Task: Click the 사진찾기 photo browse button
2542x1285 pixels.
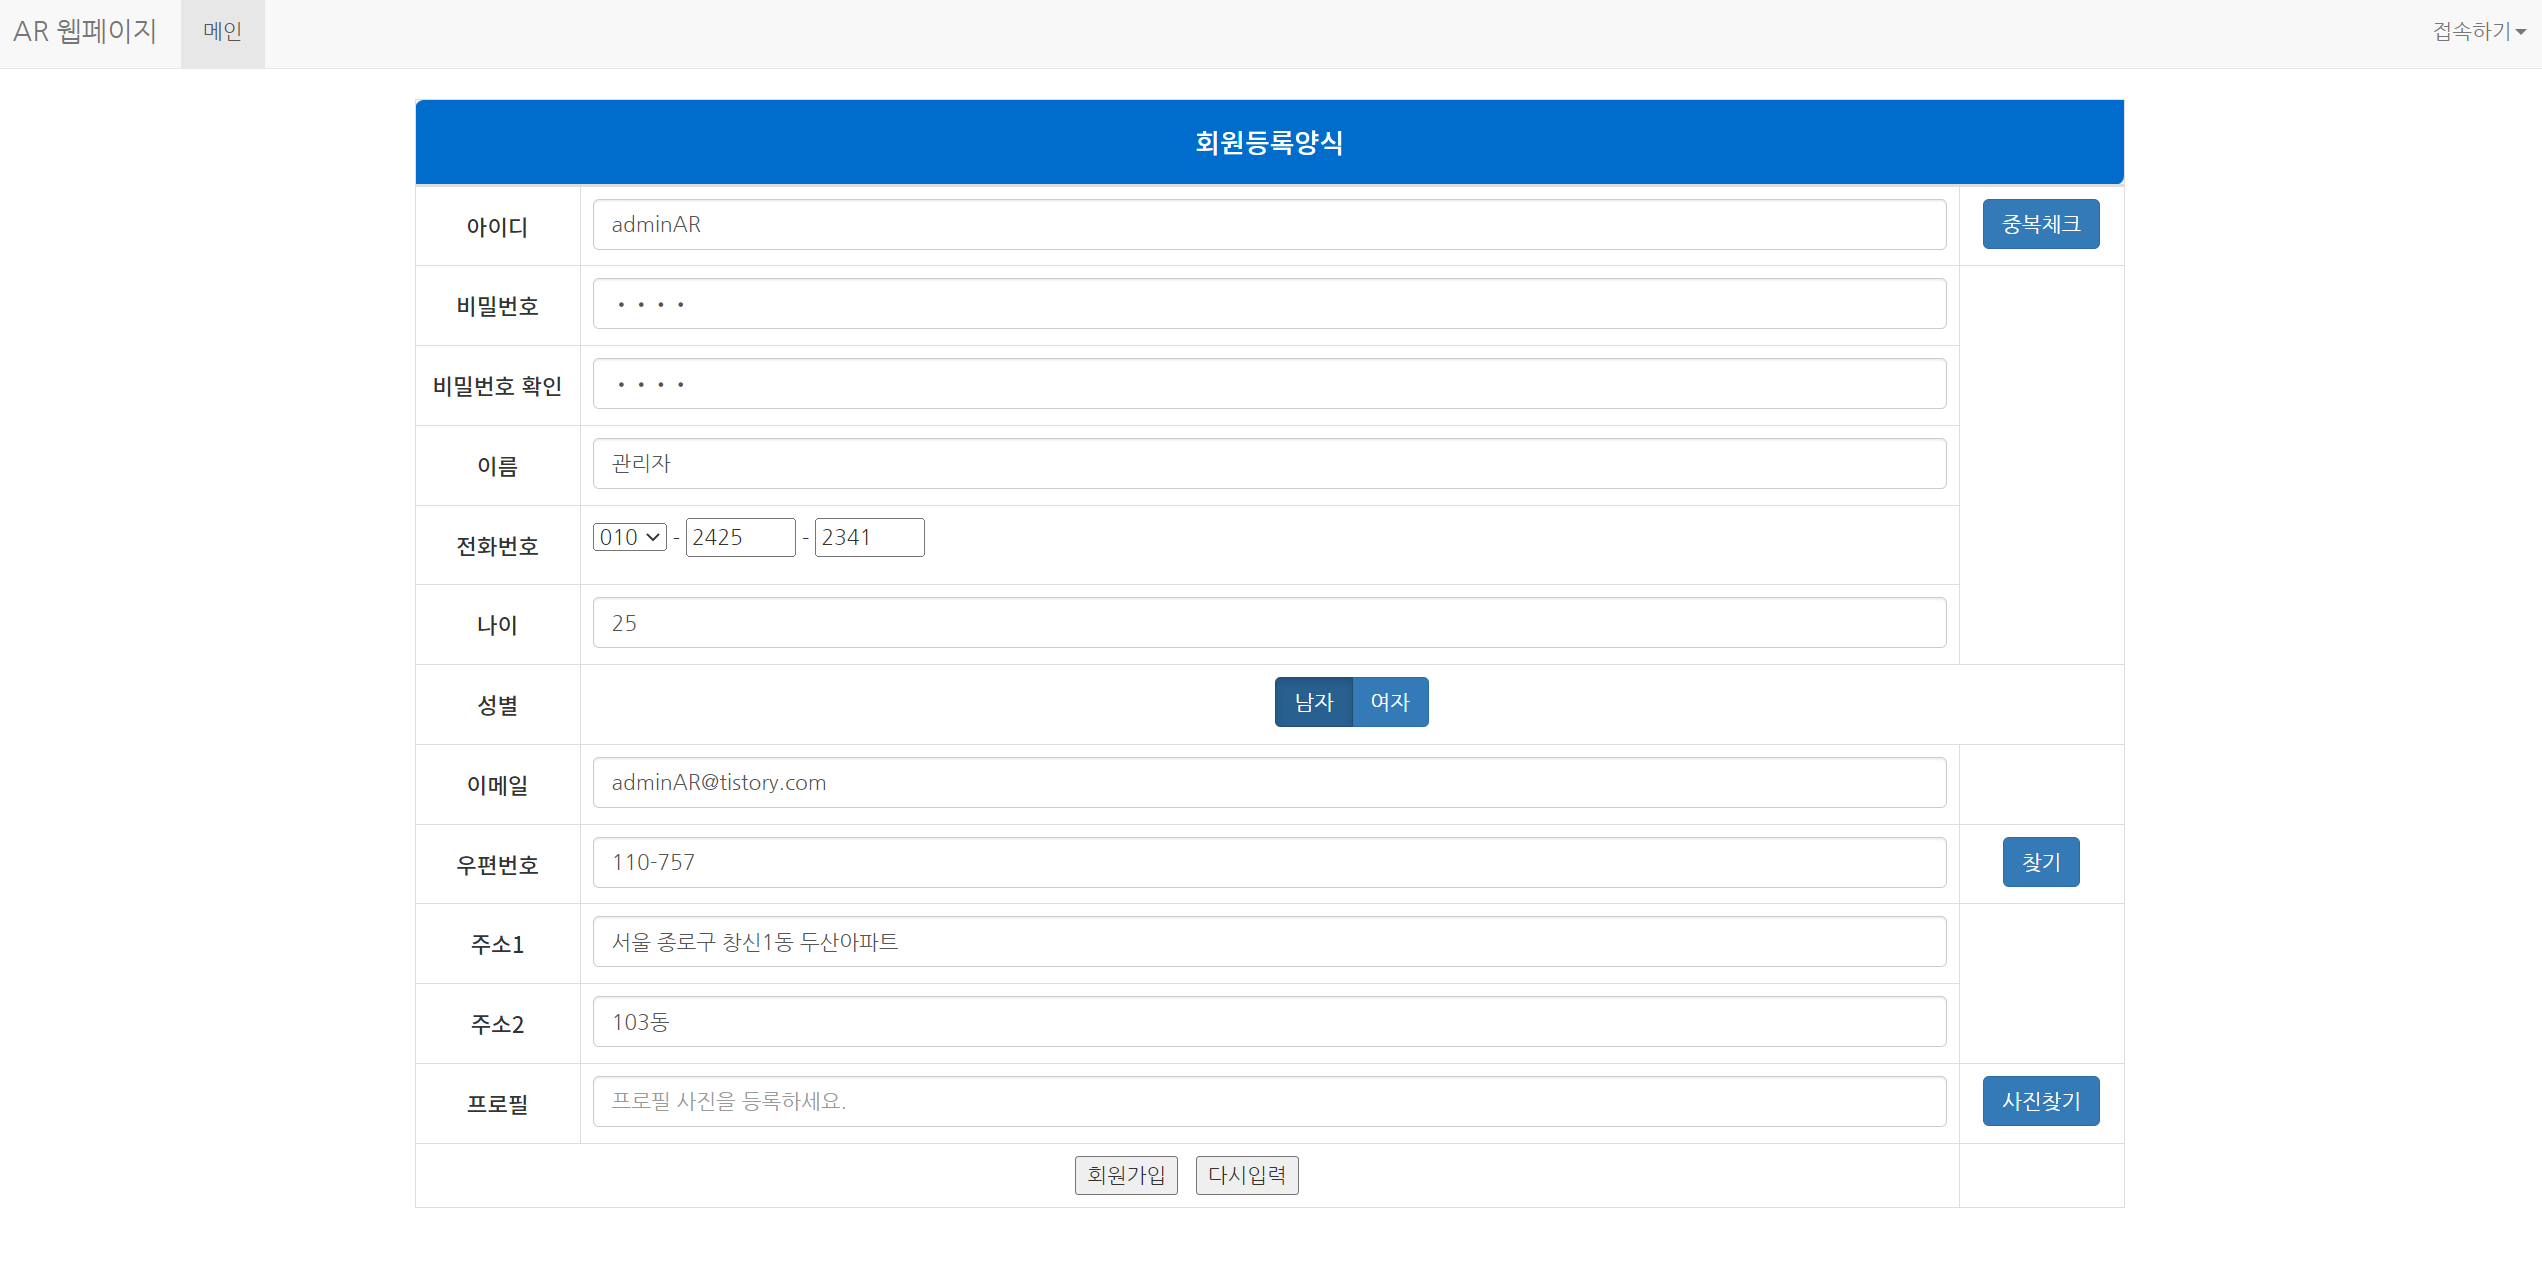Action: (x=2040, y=1101)
